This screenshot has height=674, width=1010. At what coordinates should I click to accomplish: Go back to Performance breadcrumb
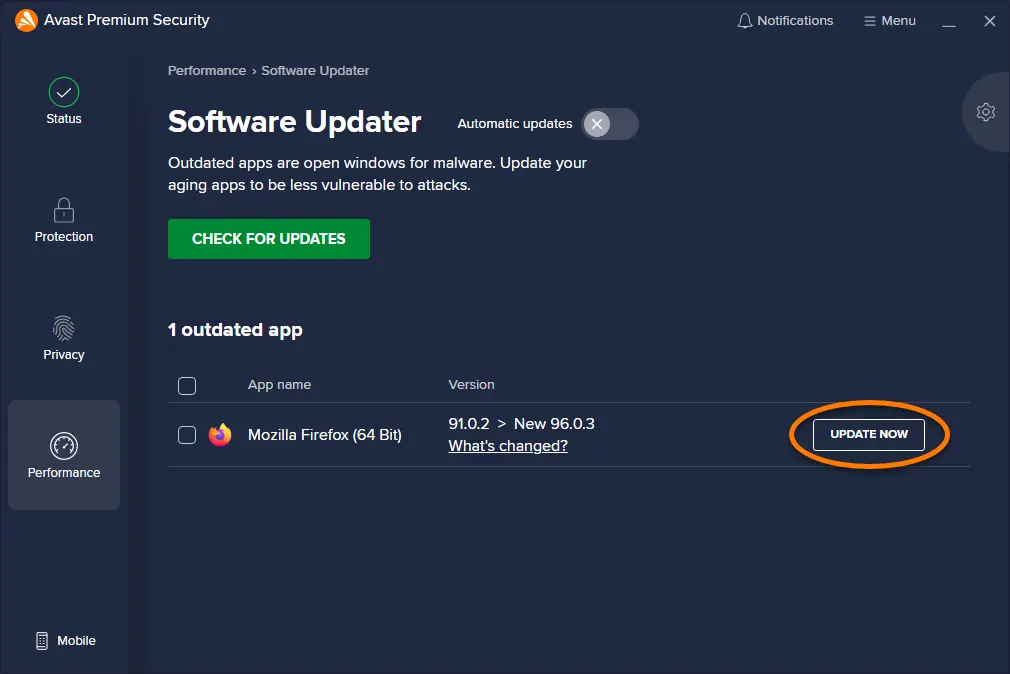click(x=207, y=71)
